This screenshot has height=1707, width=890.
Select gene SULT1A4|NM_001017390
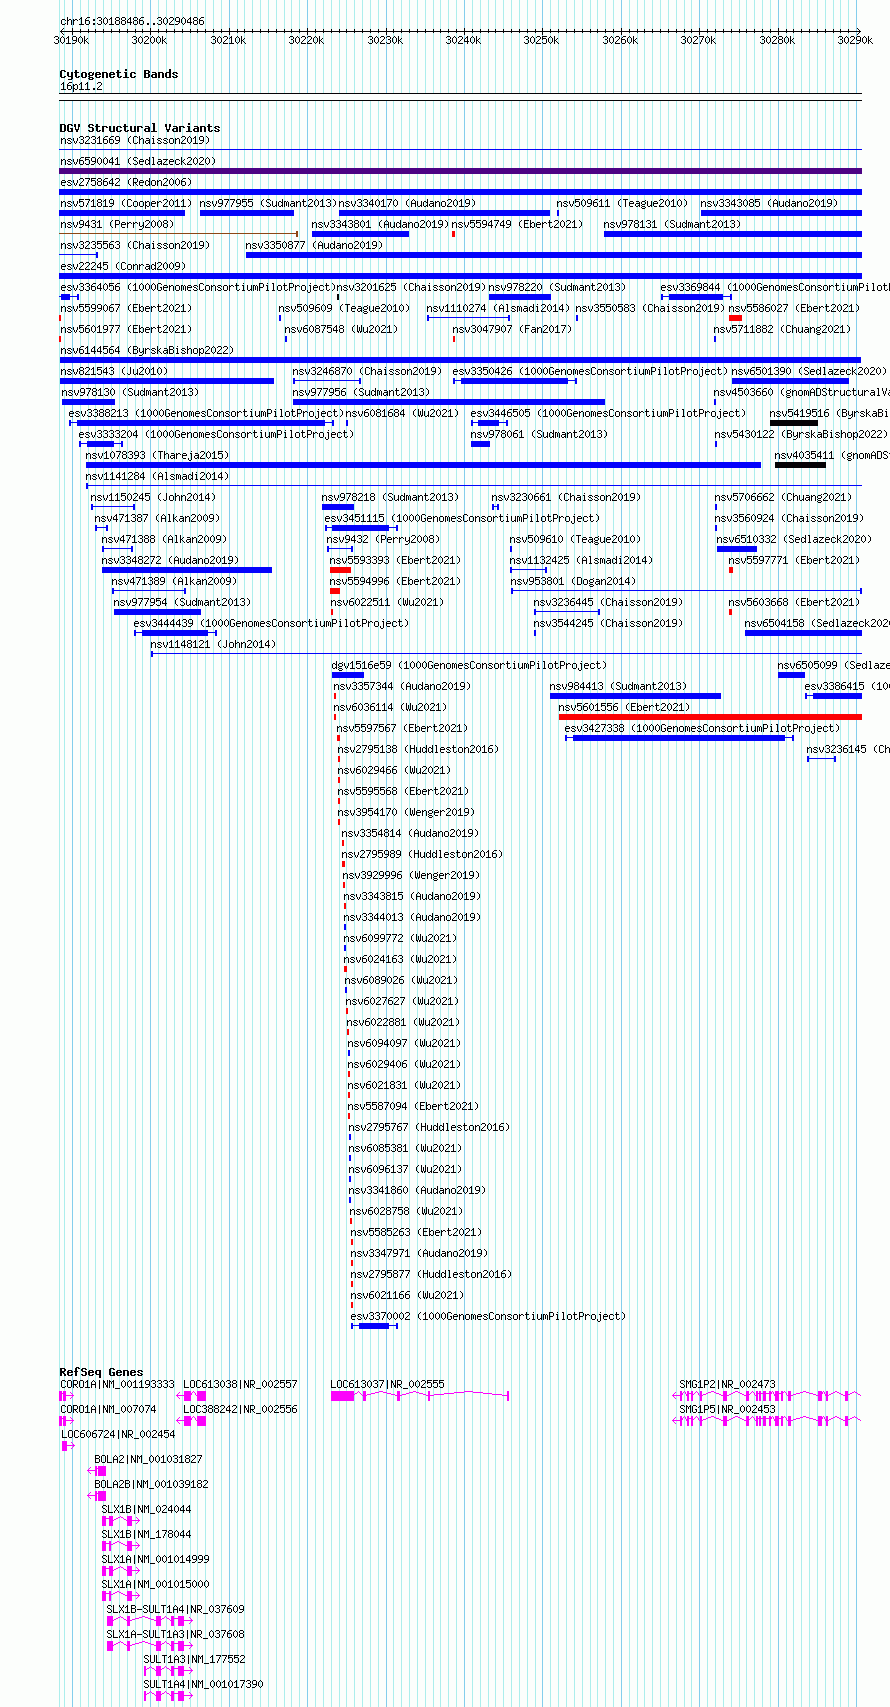pyautogui.click(x=203, y=1684)
